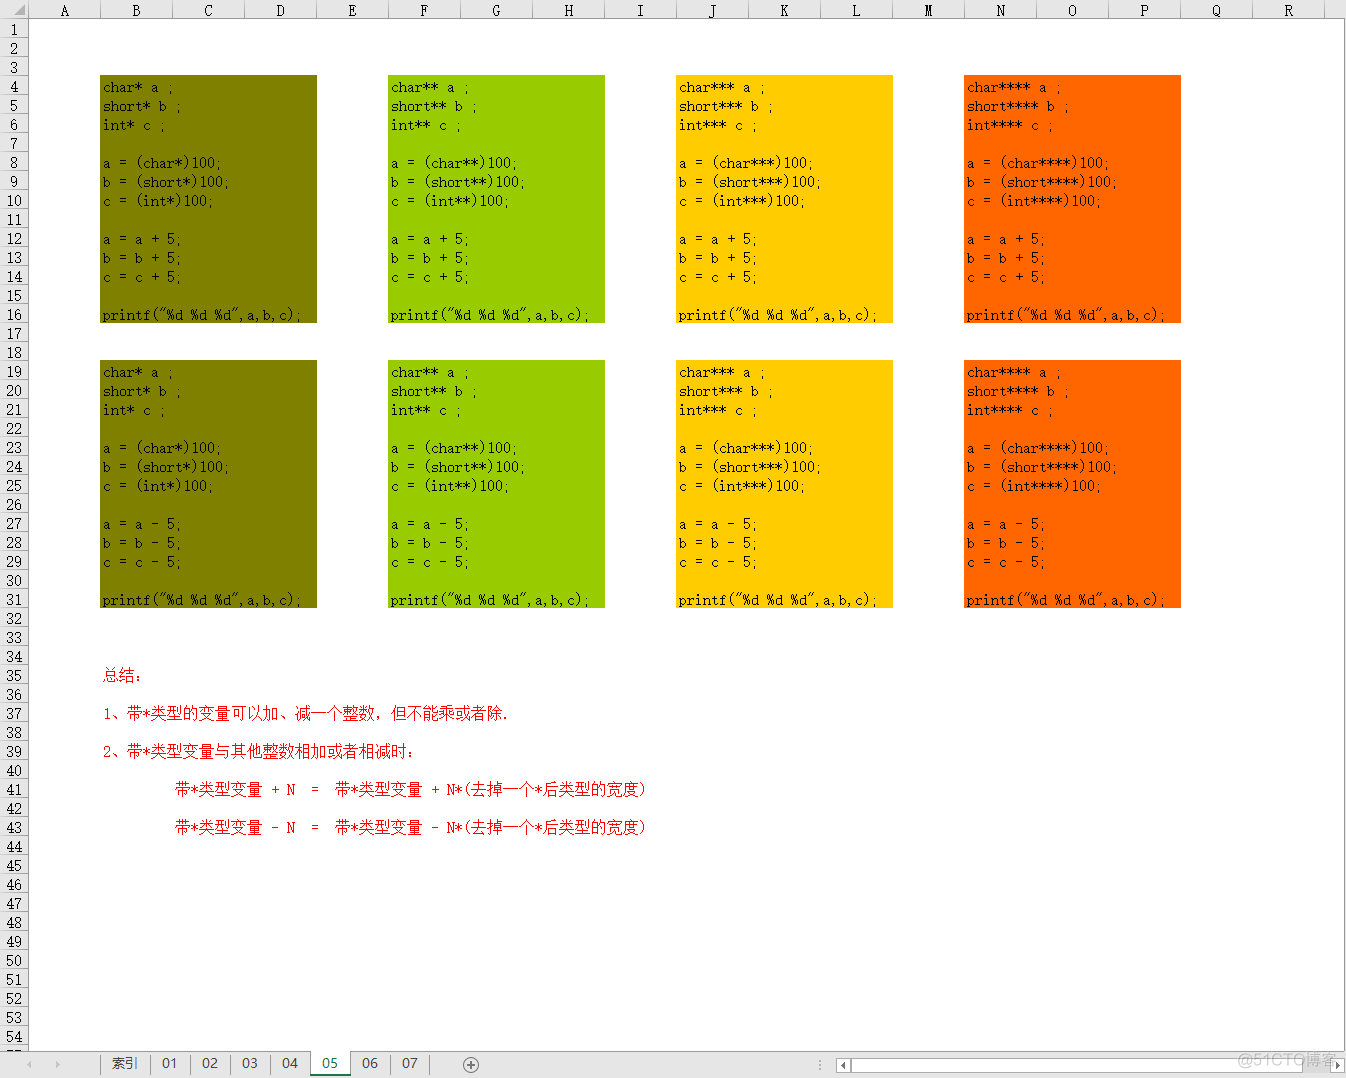Click summary line 2 about 相加或者相减时
The image size is (1346, 1078).
[x=258, y=752]
